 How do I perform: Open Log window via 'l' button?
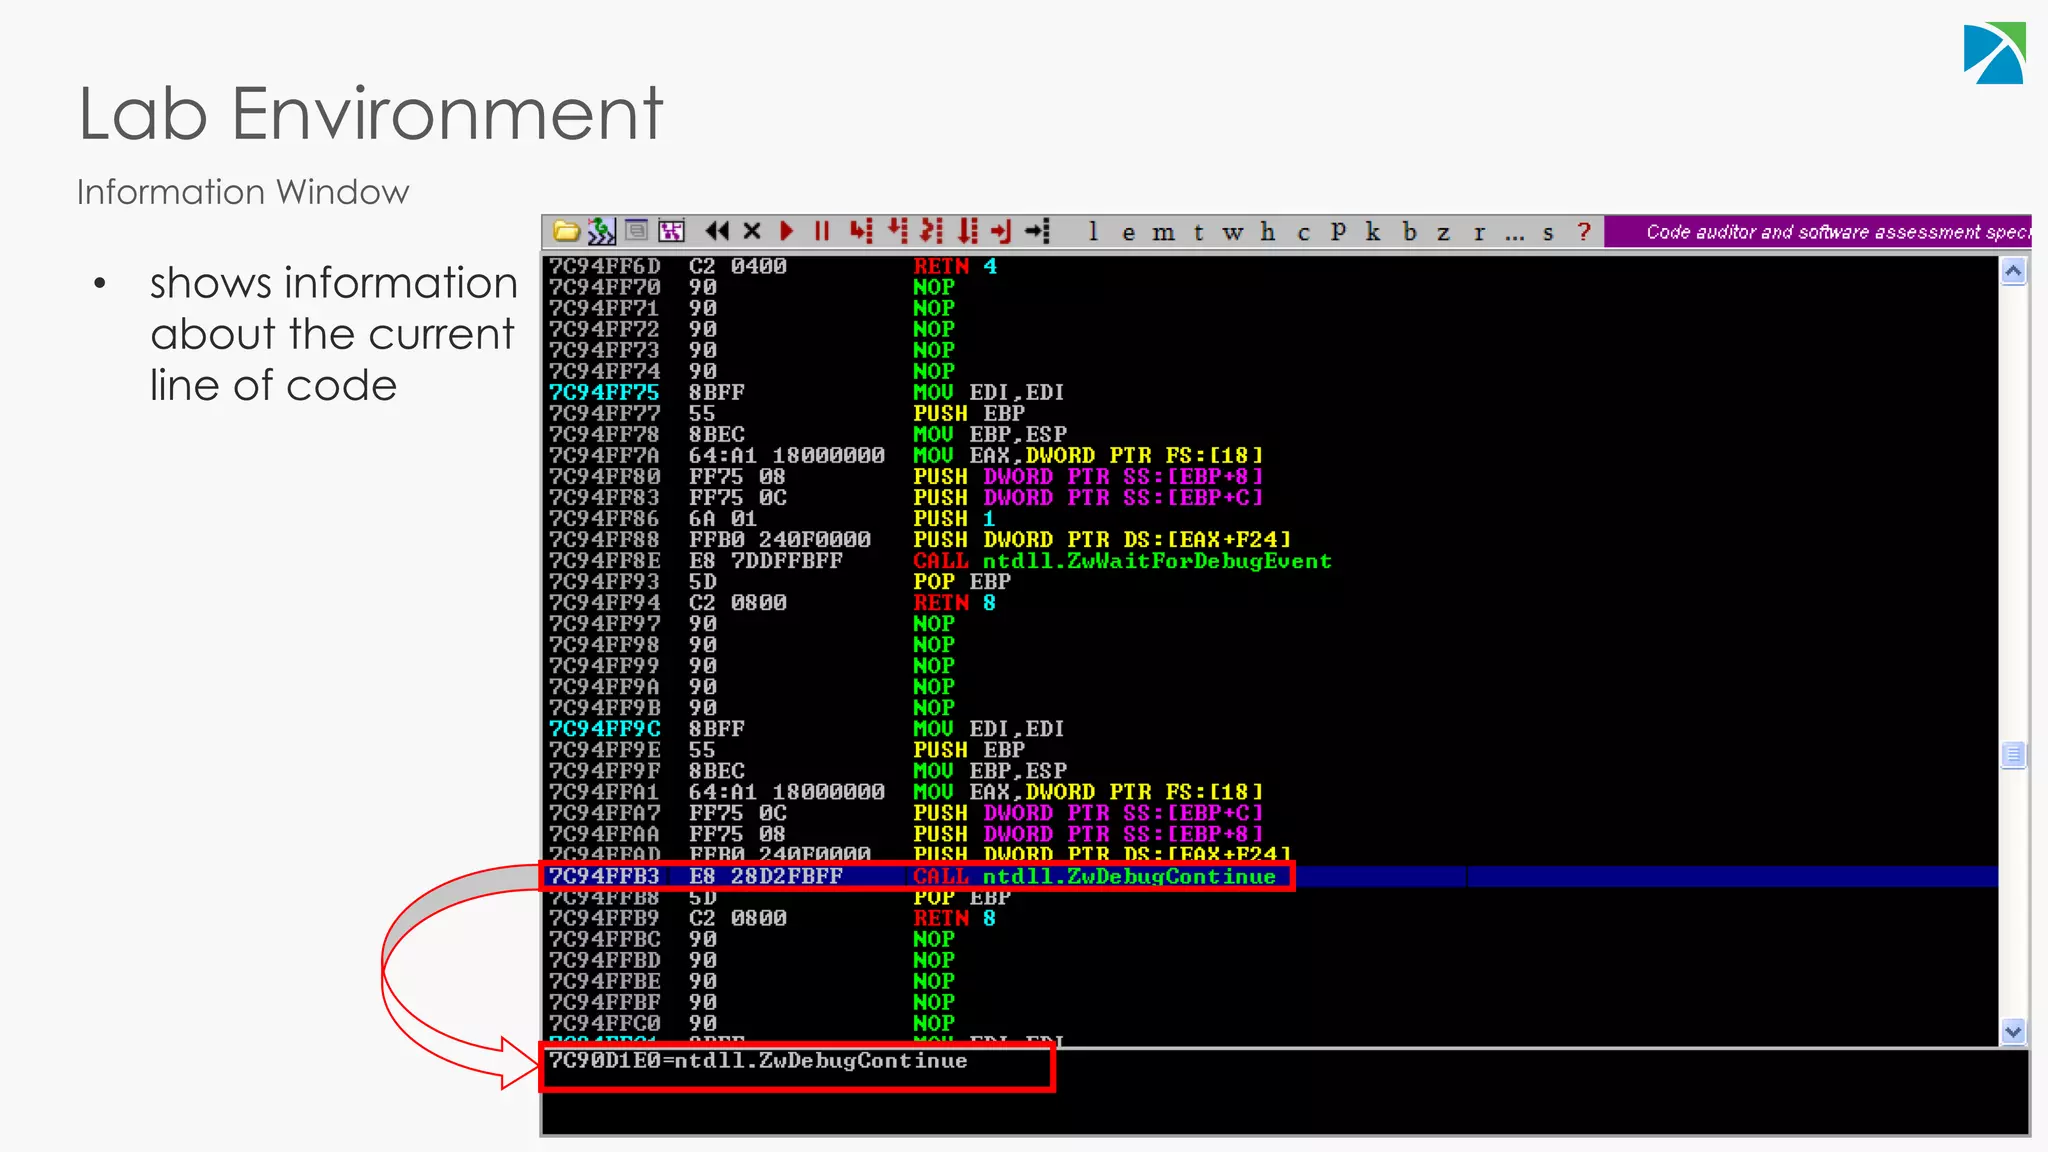(x=1093, y=231)
